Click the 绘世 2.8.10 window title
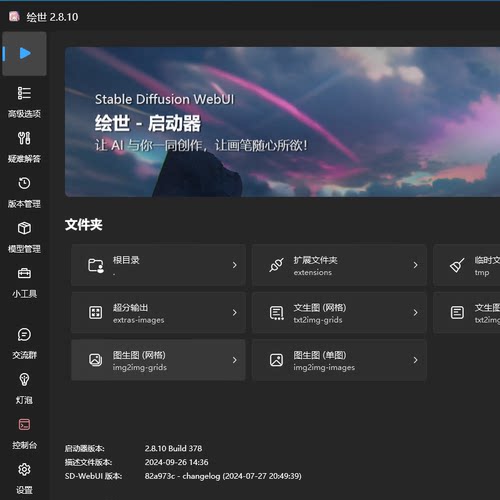 [x=52, y=17]
